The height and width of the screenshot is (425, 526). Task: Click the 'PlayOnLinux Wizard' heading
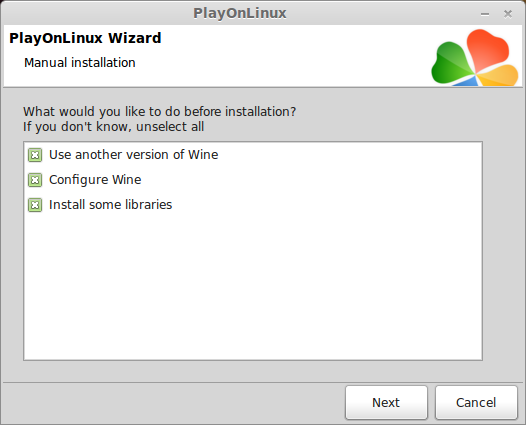tap(85, 38)
